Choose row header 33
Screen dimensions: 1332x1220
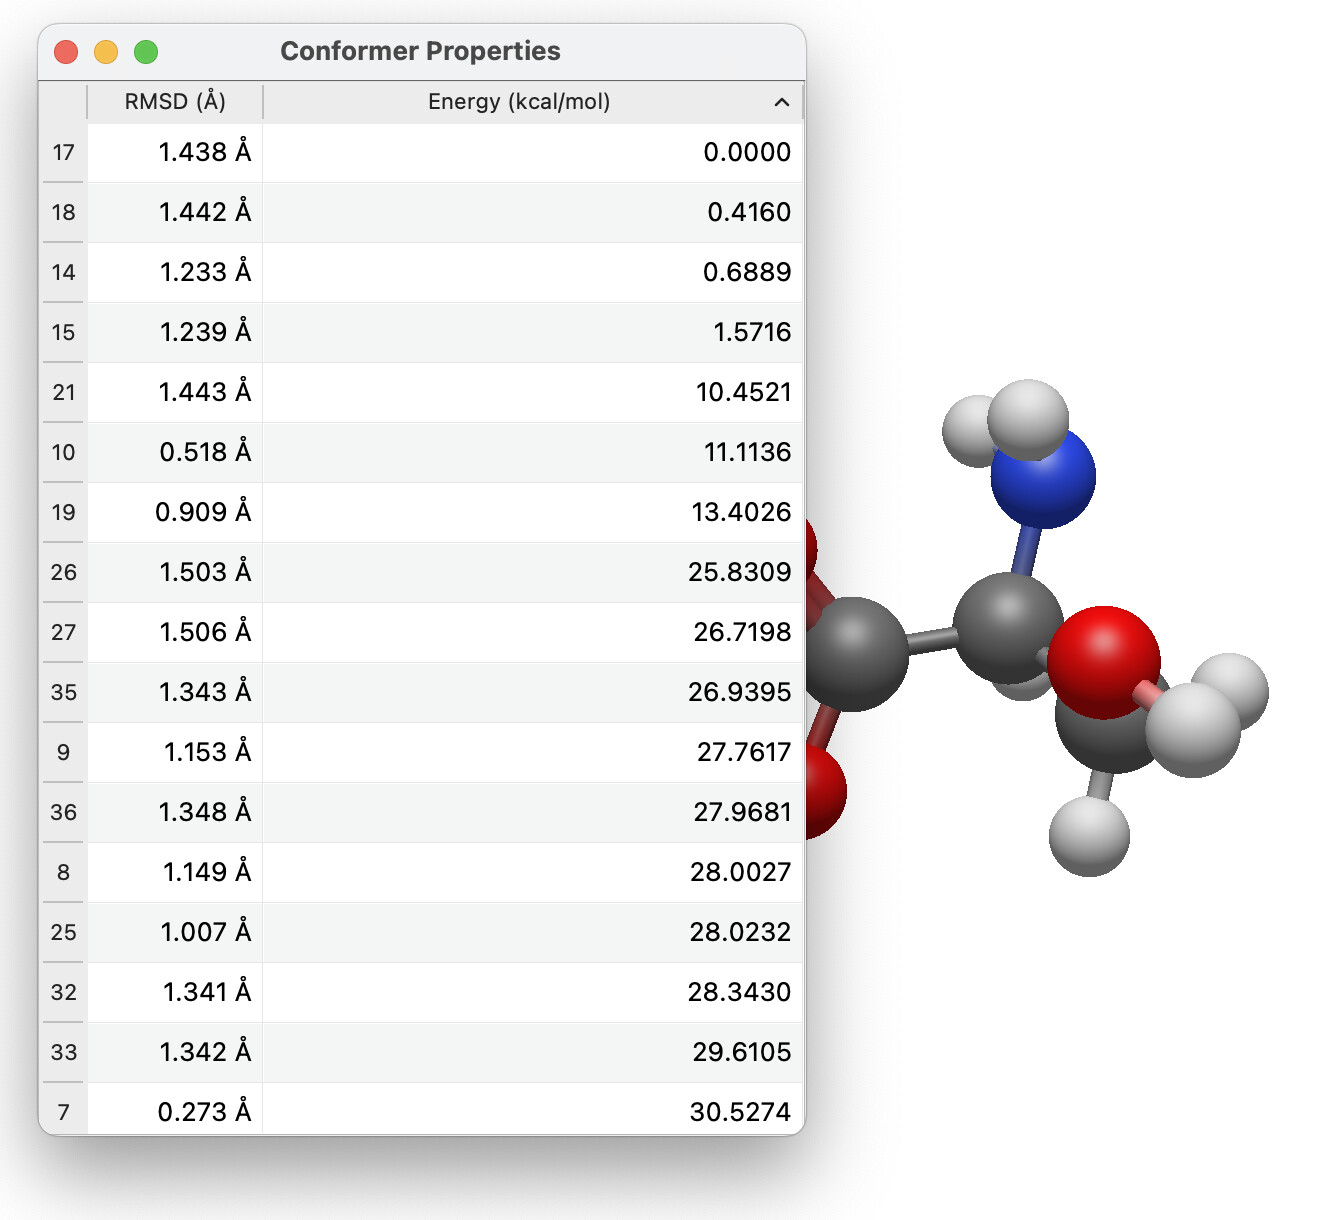63,1052
